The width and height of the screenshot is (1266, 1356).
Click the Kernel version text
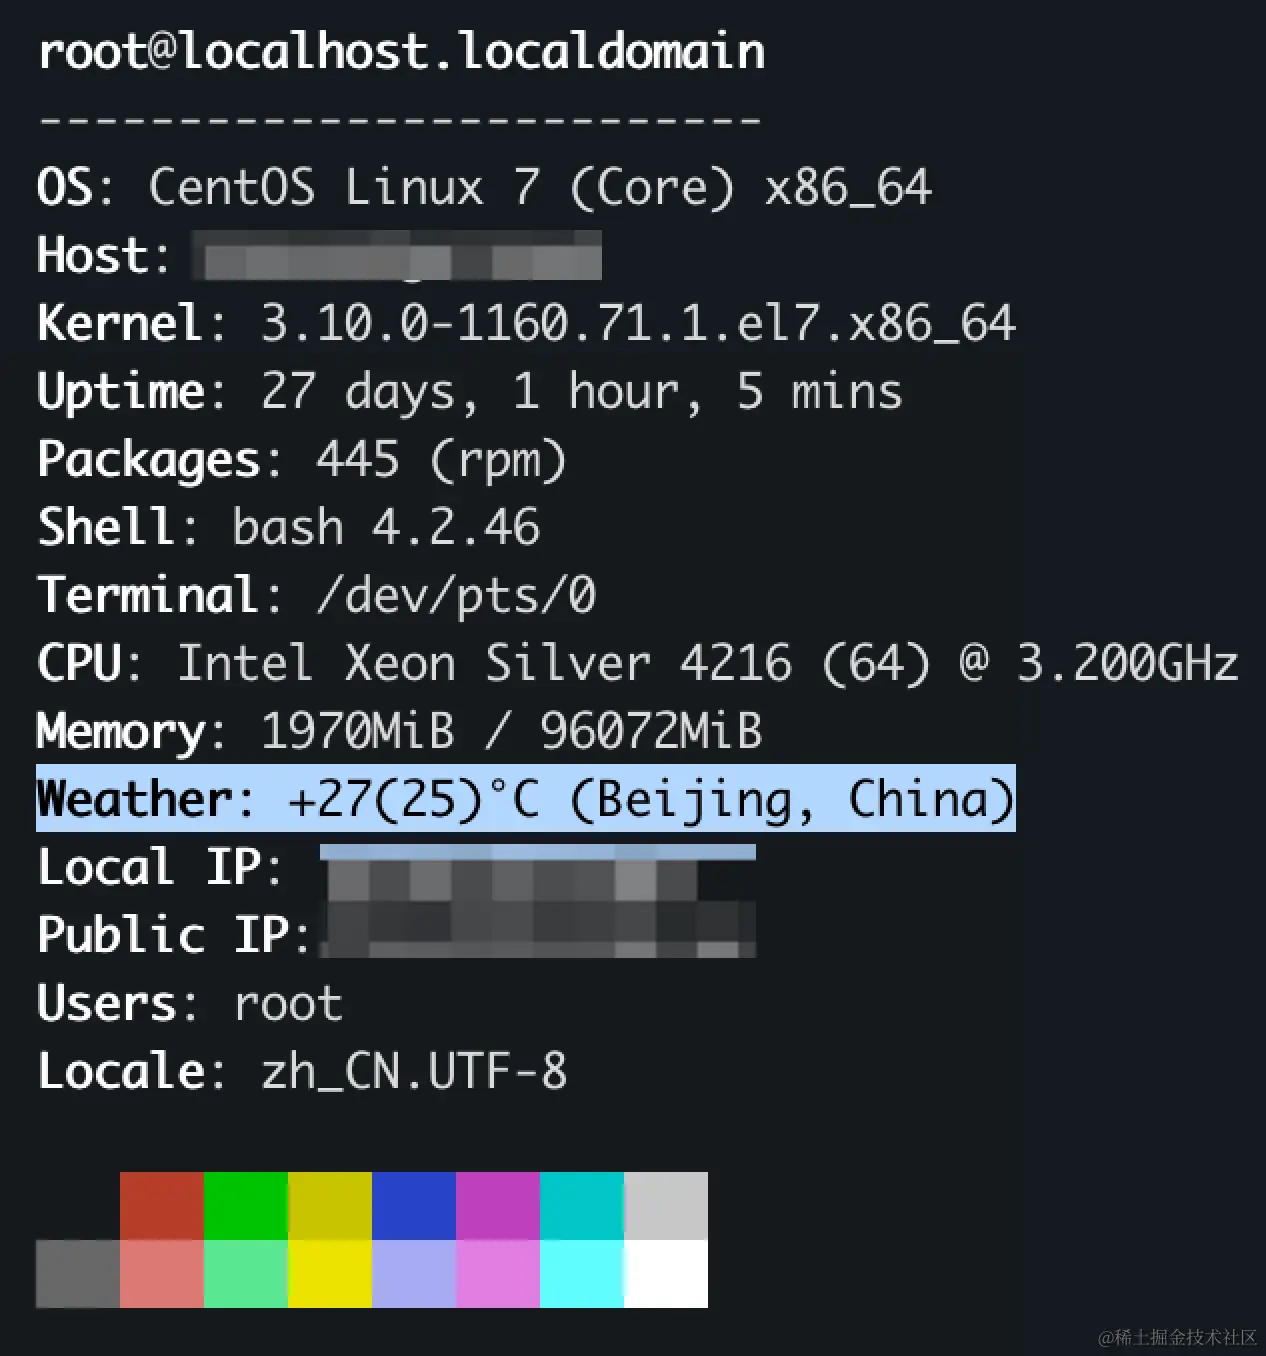[x=637, y=323]
